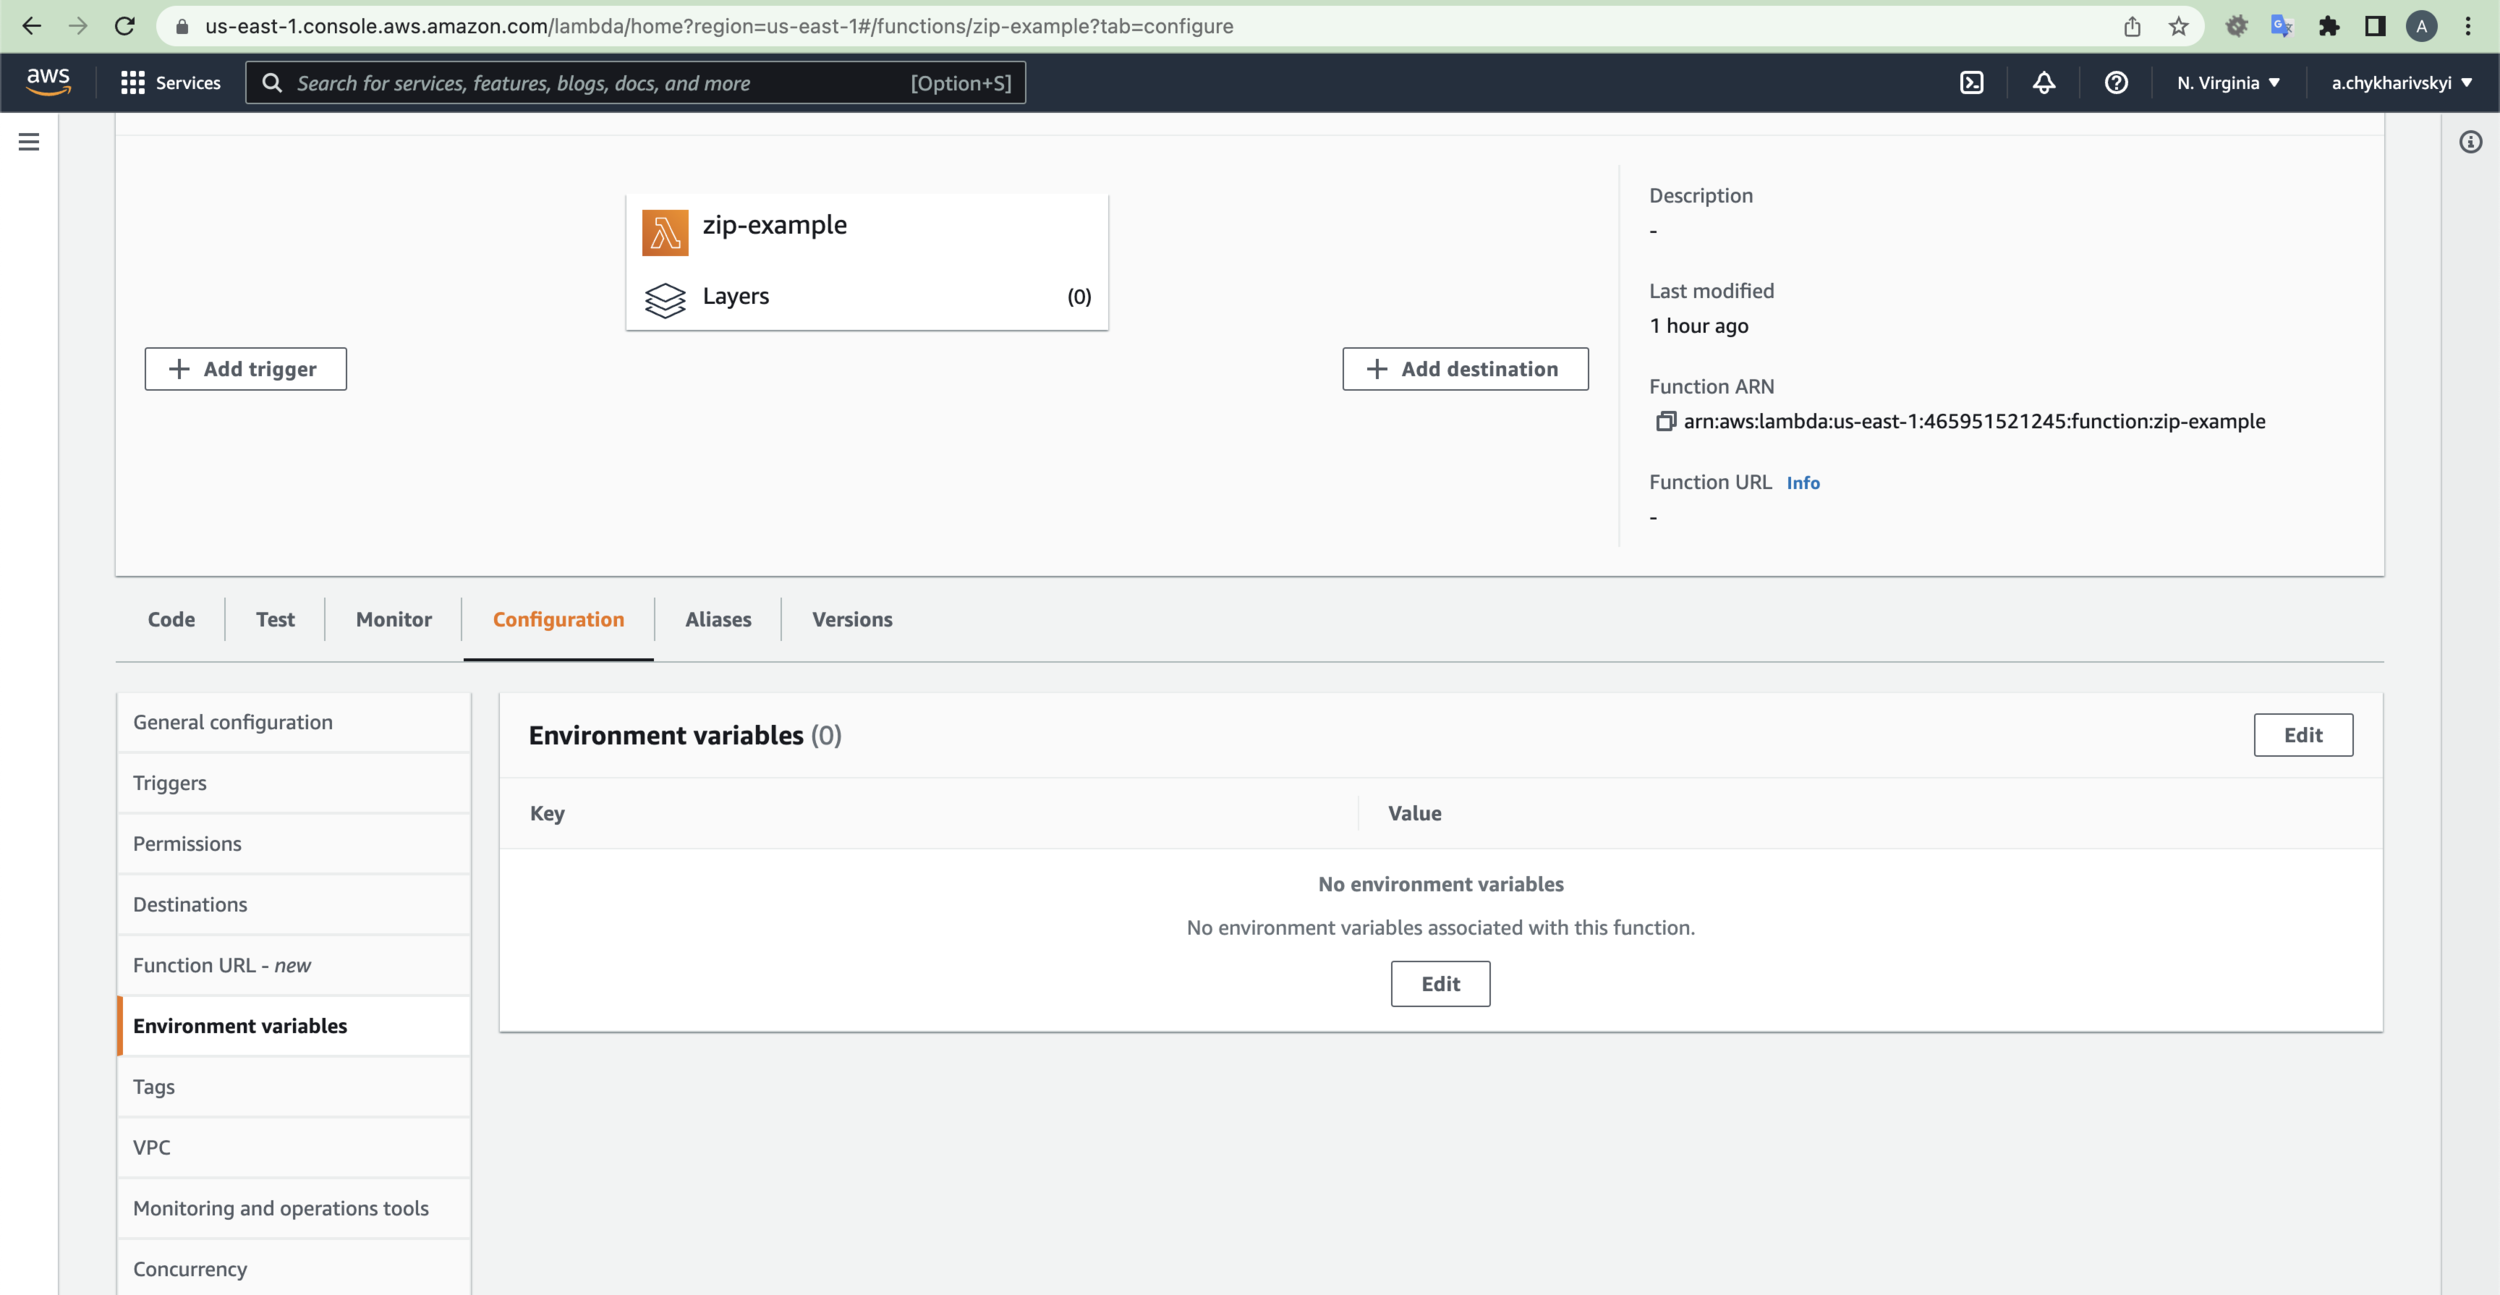Click the AWS logo home icon
The width and height of the screenshot is (2500, 1295).
[48, 82]
